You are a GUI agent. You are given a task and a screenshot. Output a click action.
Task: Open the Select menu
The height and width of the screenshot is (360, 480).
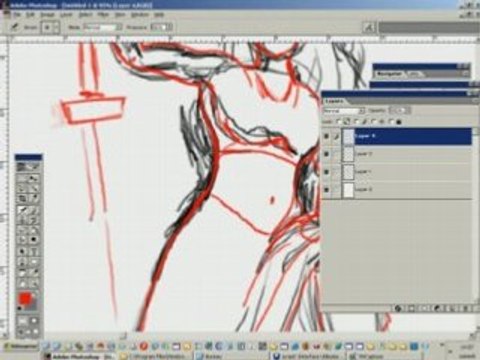click(x=85, y=15)
